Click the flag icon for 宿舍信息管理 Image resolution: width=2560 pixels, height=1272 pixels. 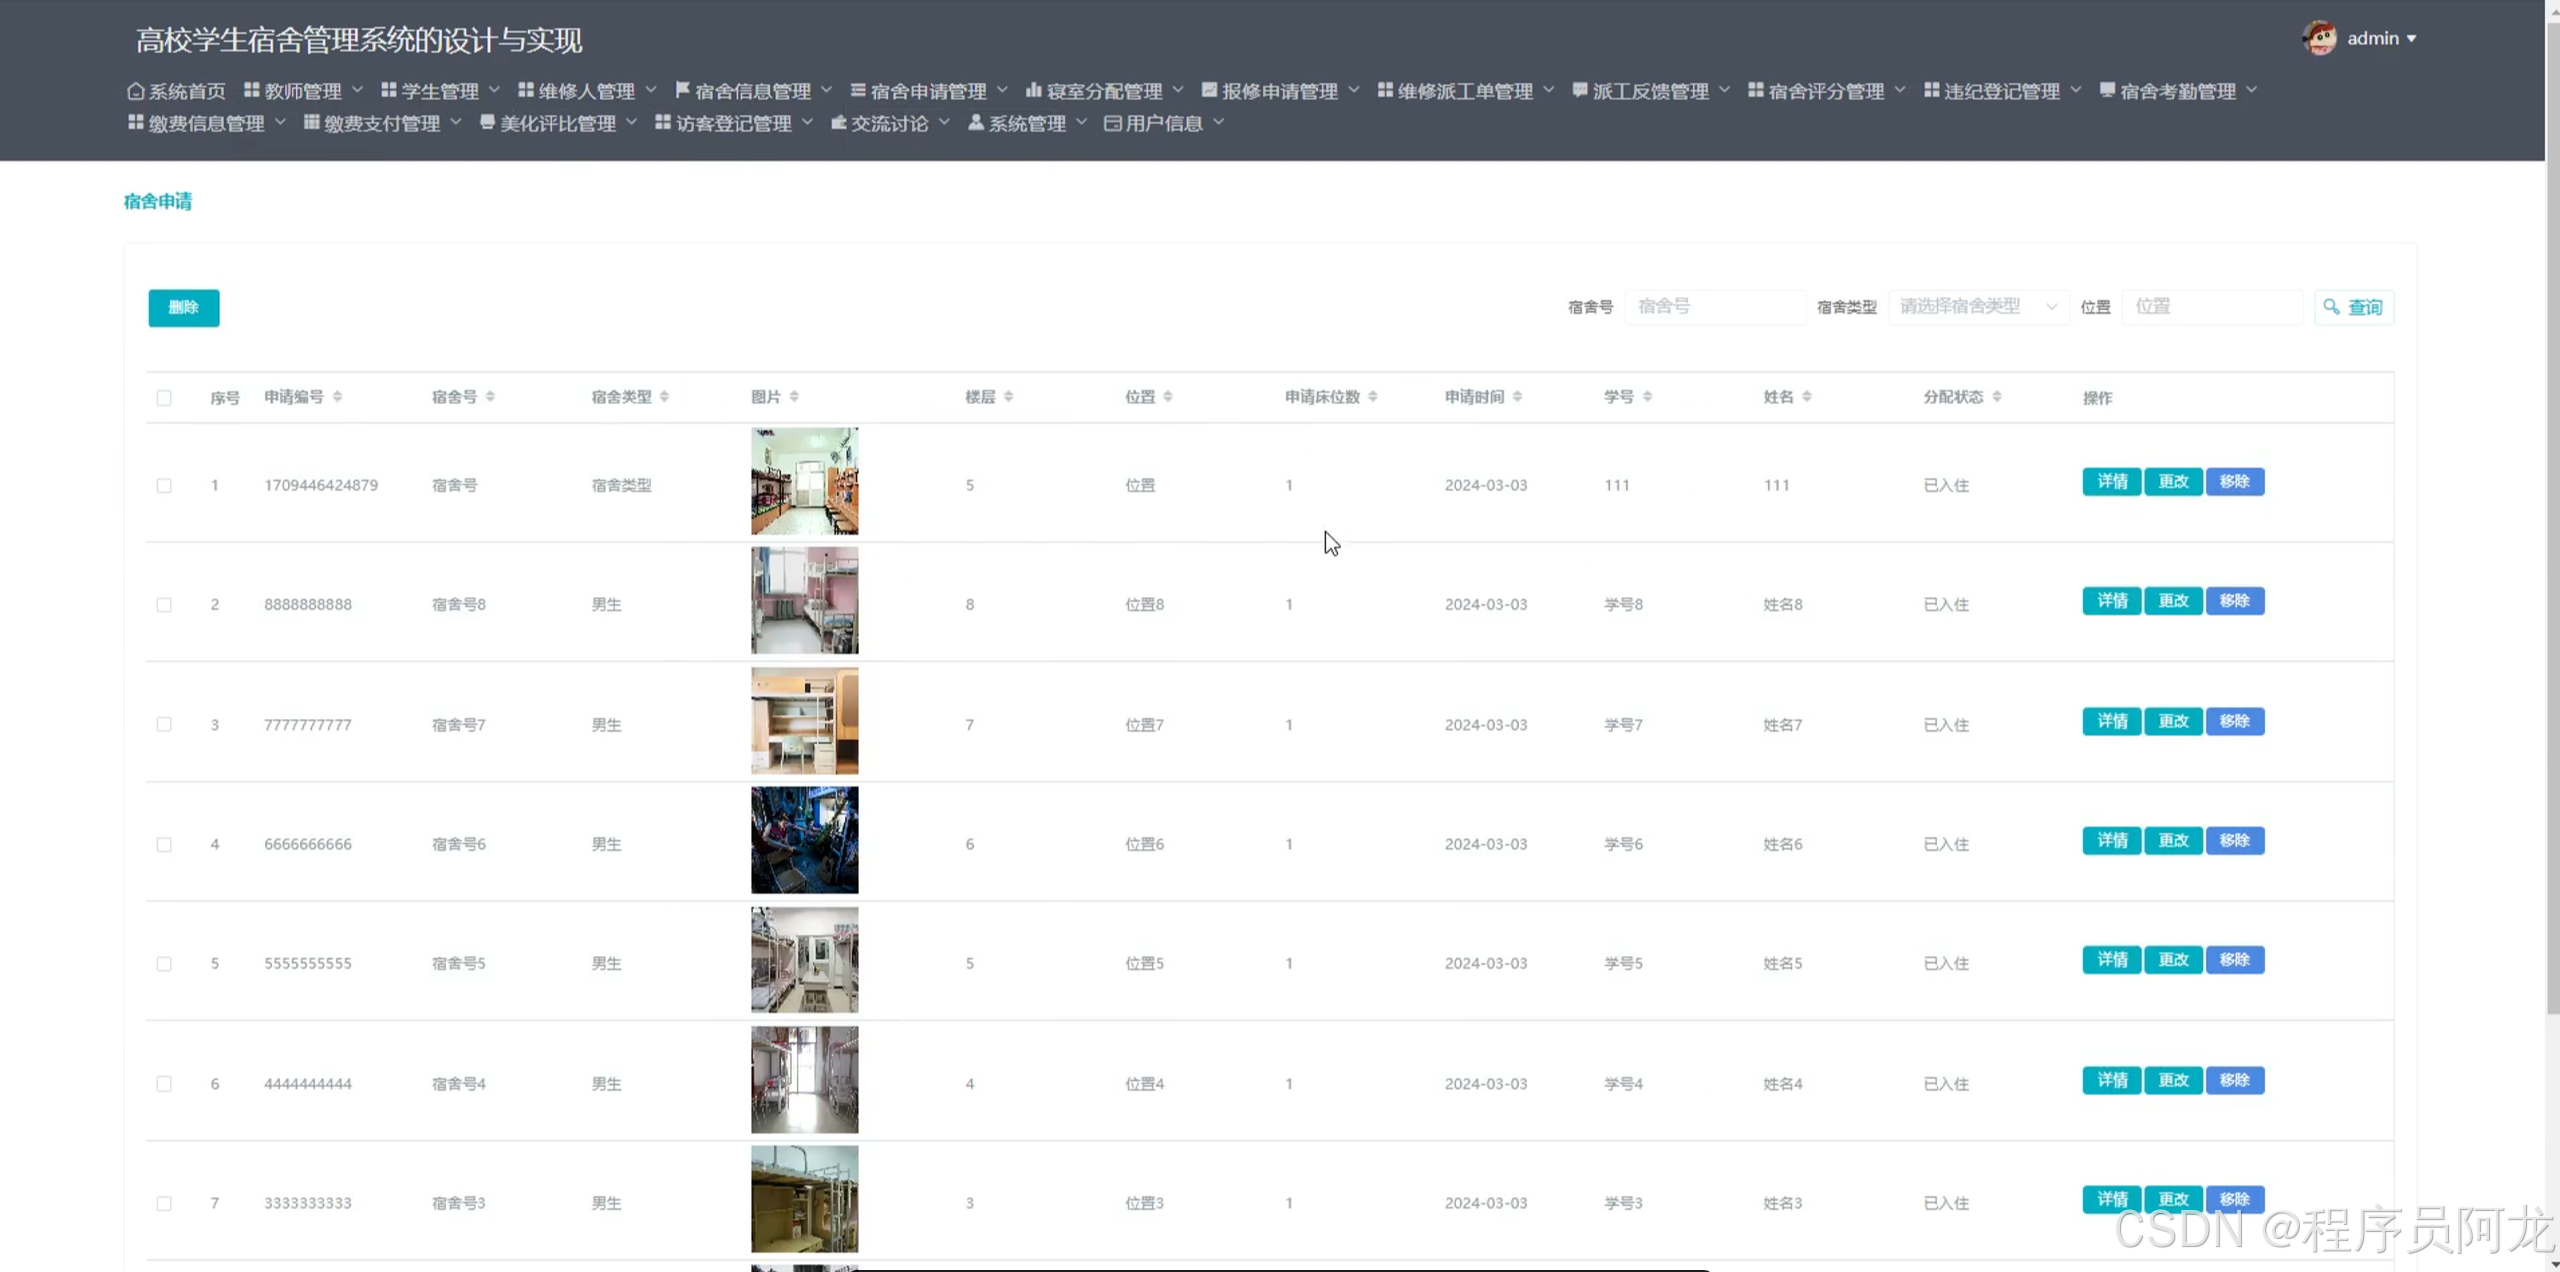pos(682,90)
